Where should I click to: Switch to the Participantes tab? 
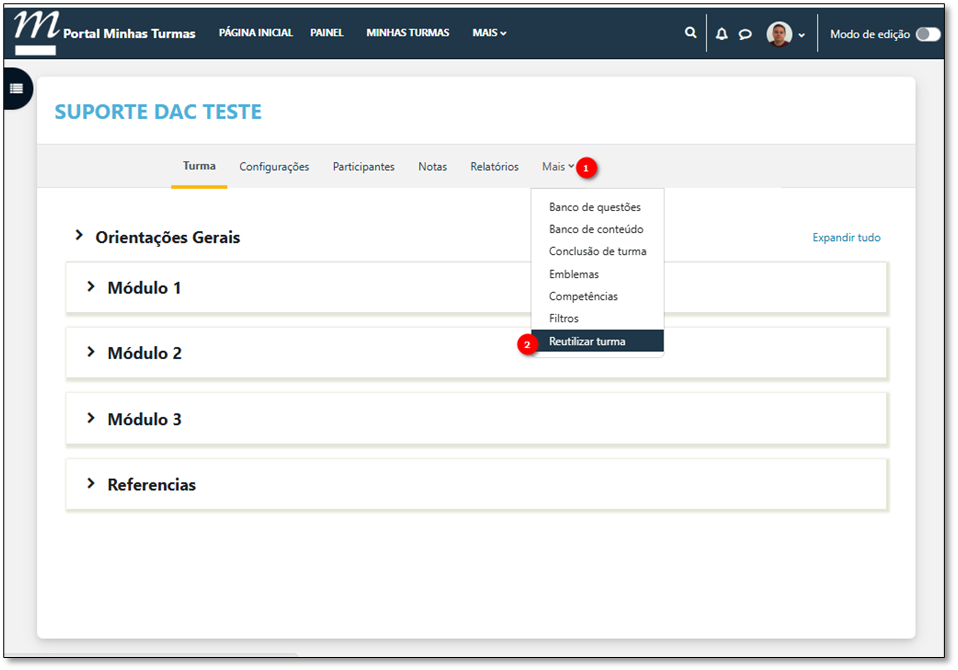pyautogui.click(x=363, y=167)
